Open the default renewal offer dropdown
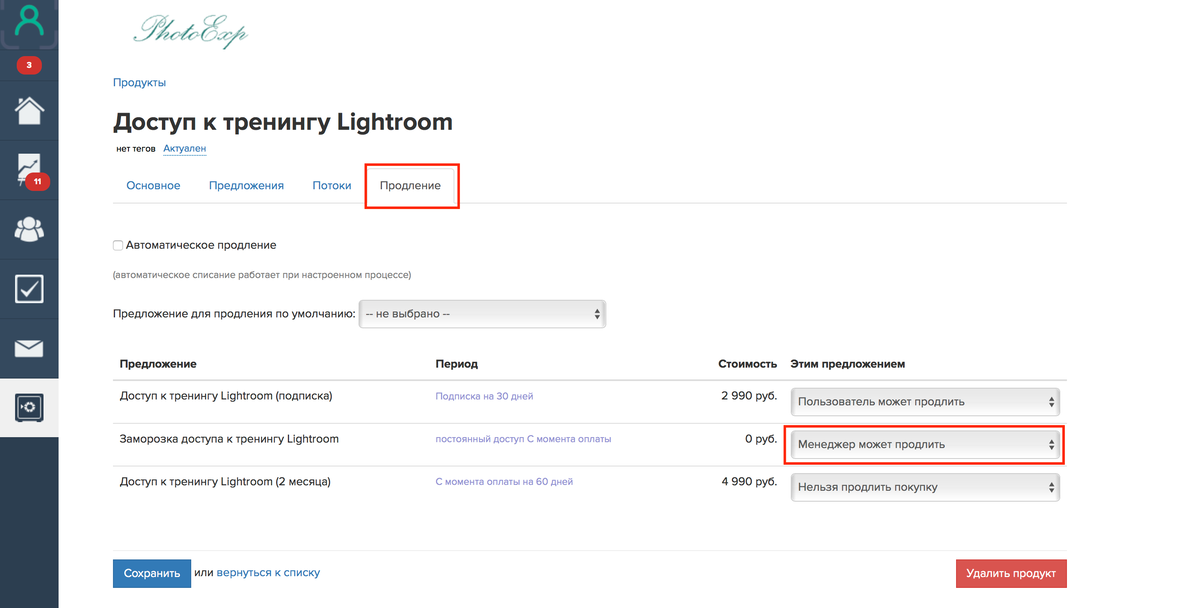This screenshot has height=608, width=1200. [x=482, y=314]
